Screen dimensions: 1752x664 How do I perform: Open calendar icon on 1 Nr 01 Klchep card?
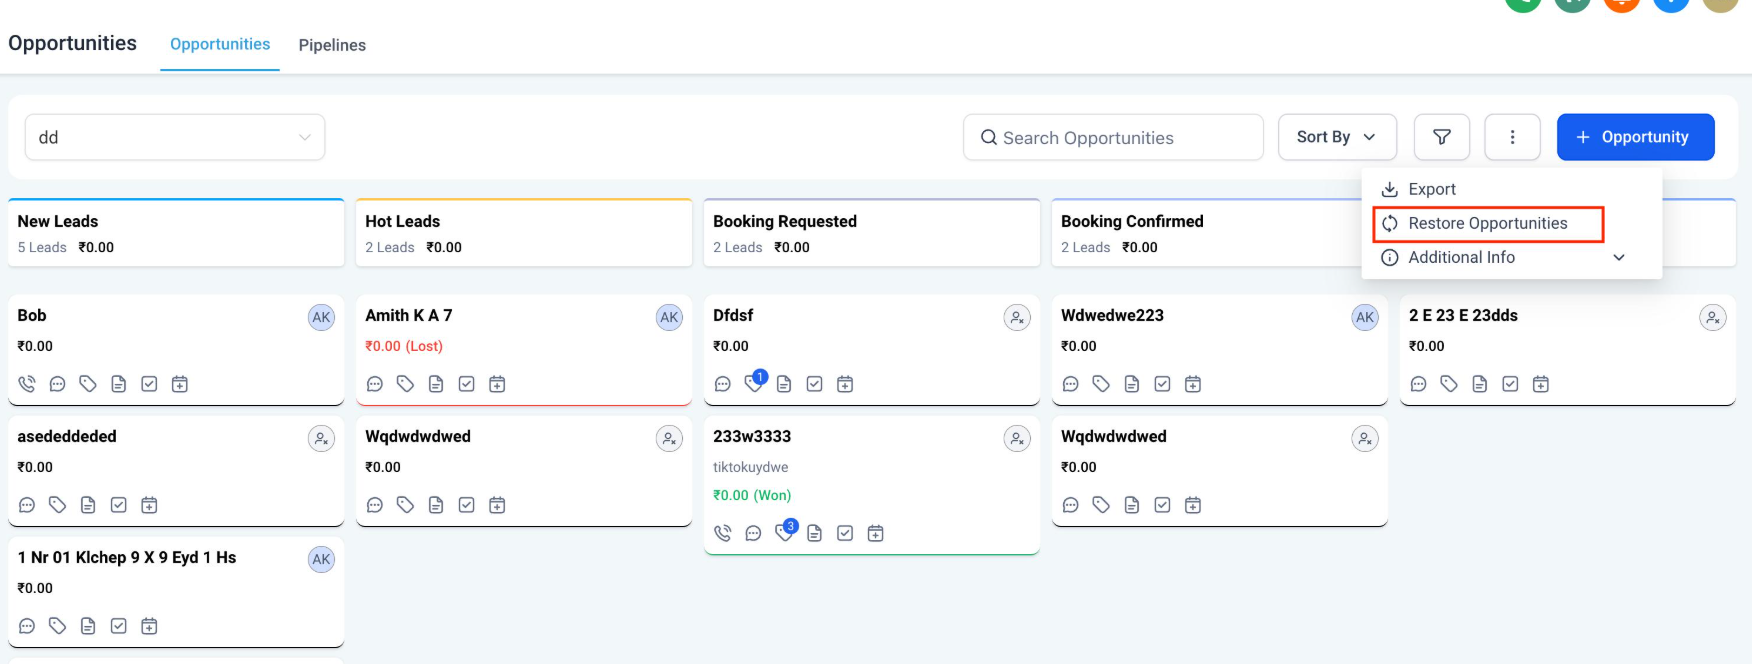(x=149, y=626)
